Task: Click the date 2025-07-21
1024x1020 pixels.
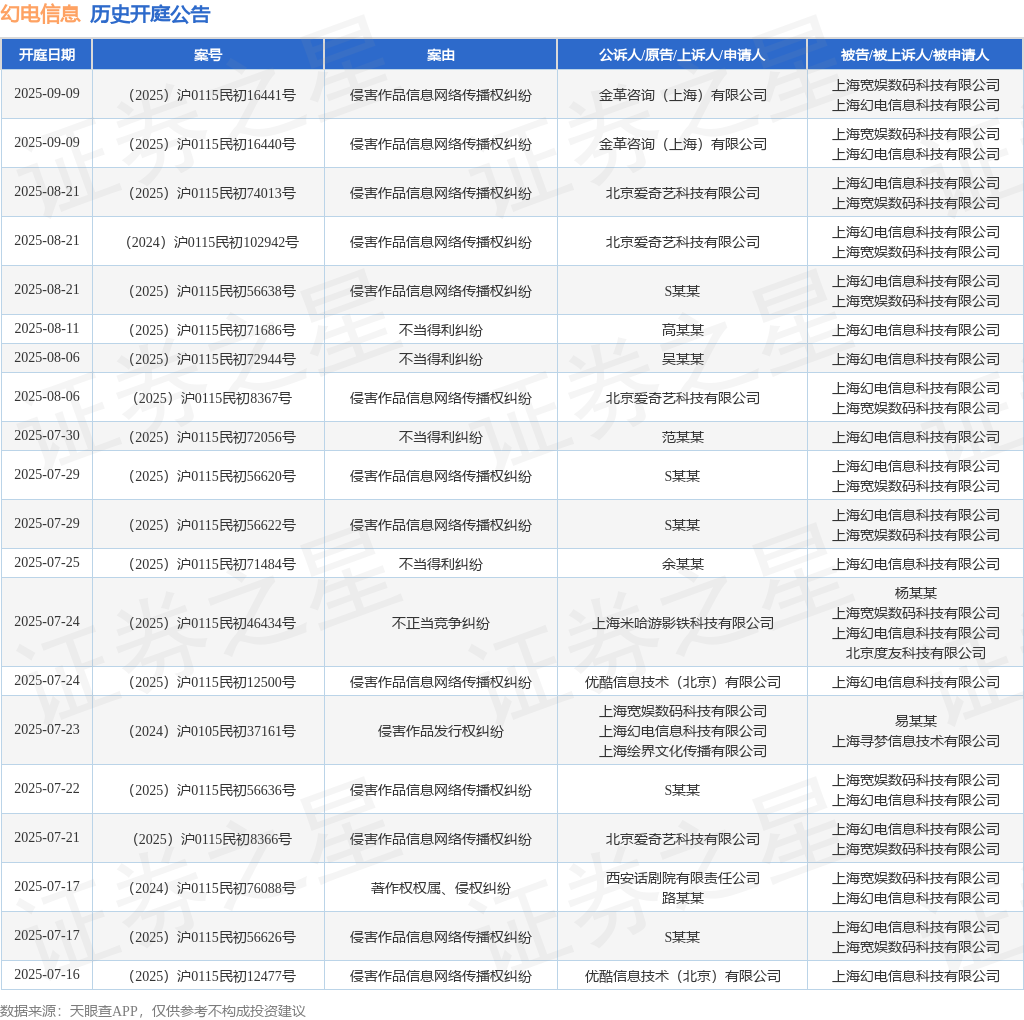Action: click(46, 838)
